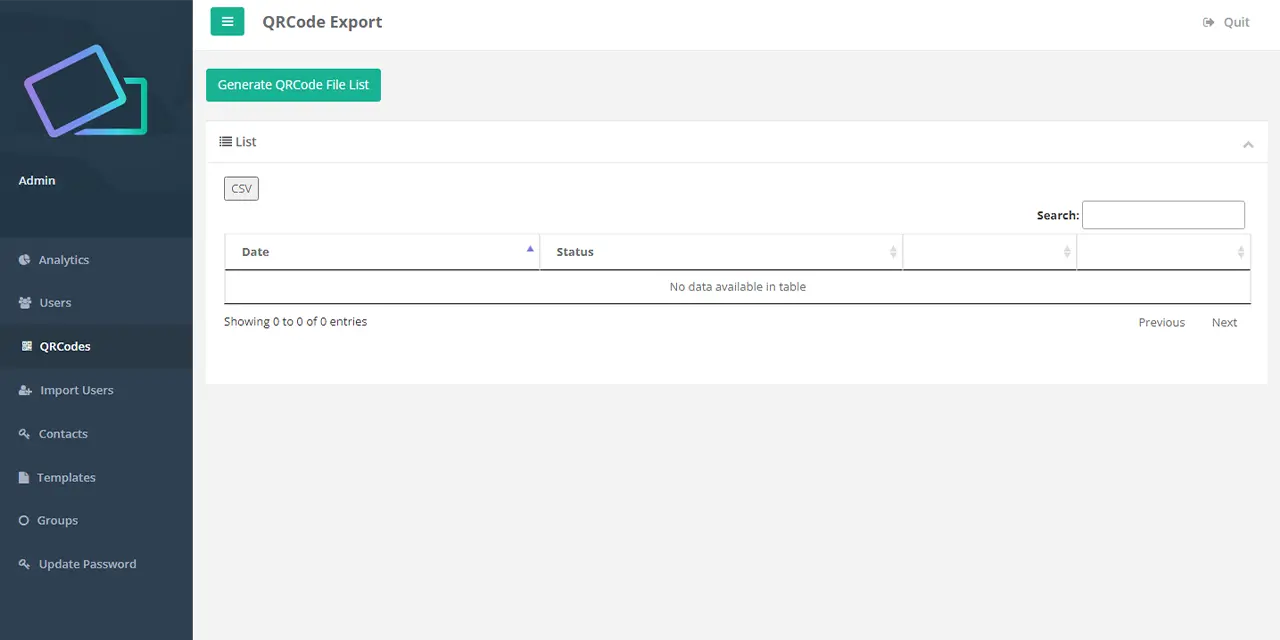Click the Import Users icon

tap(25, 391)
